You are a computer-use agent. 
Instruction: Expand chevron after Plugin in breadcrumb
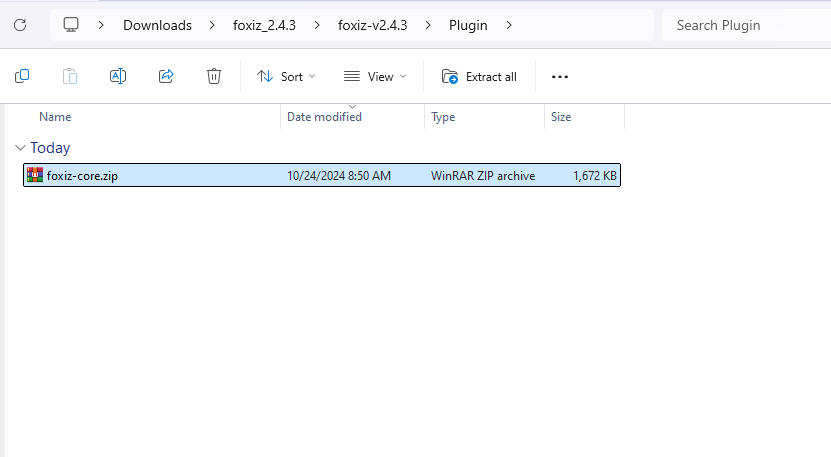click(x=509, y=25)
